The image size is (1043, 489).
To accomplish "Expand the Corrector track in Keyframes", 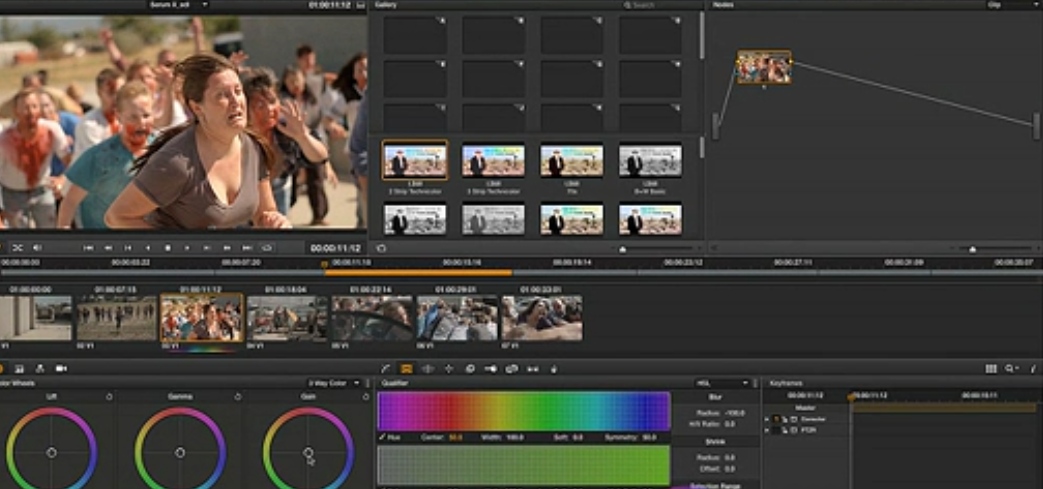I will point(767,419).
